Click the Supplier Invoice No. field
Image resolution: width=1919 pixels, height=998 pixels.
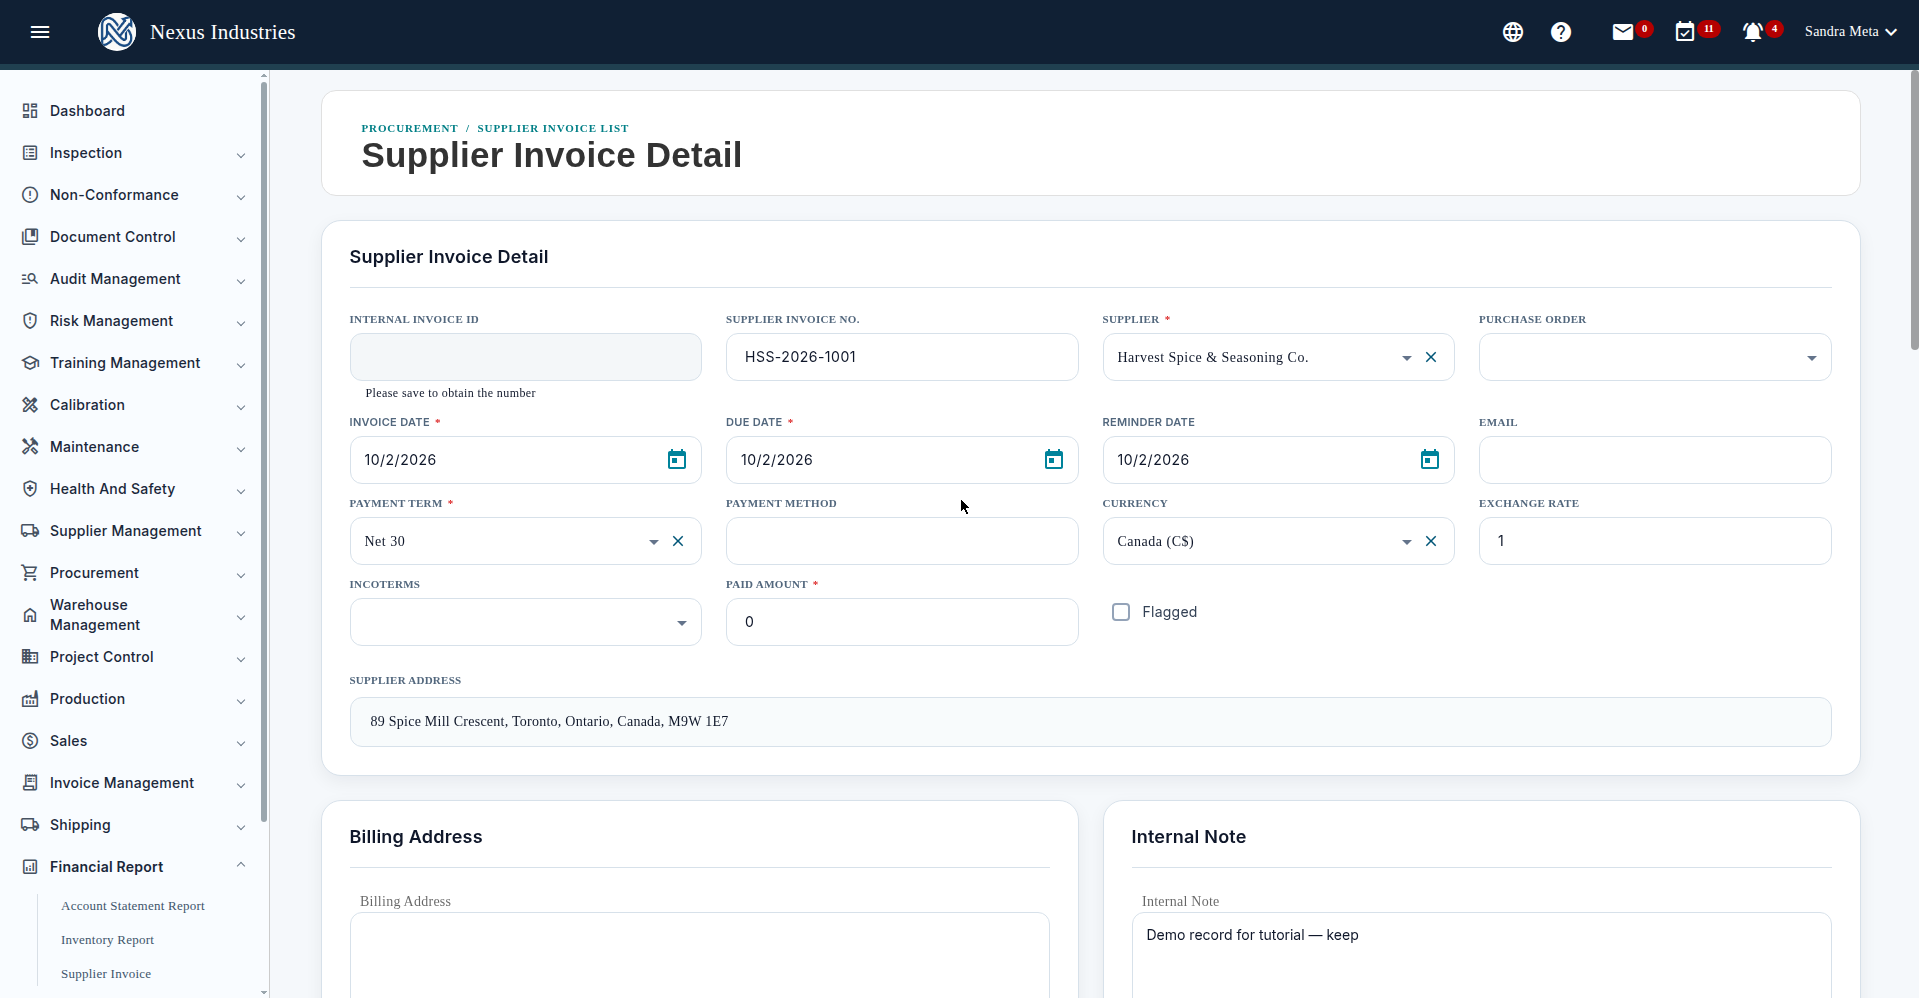click(x=902, y=357)
